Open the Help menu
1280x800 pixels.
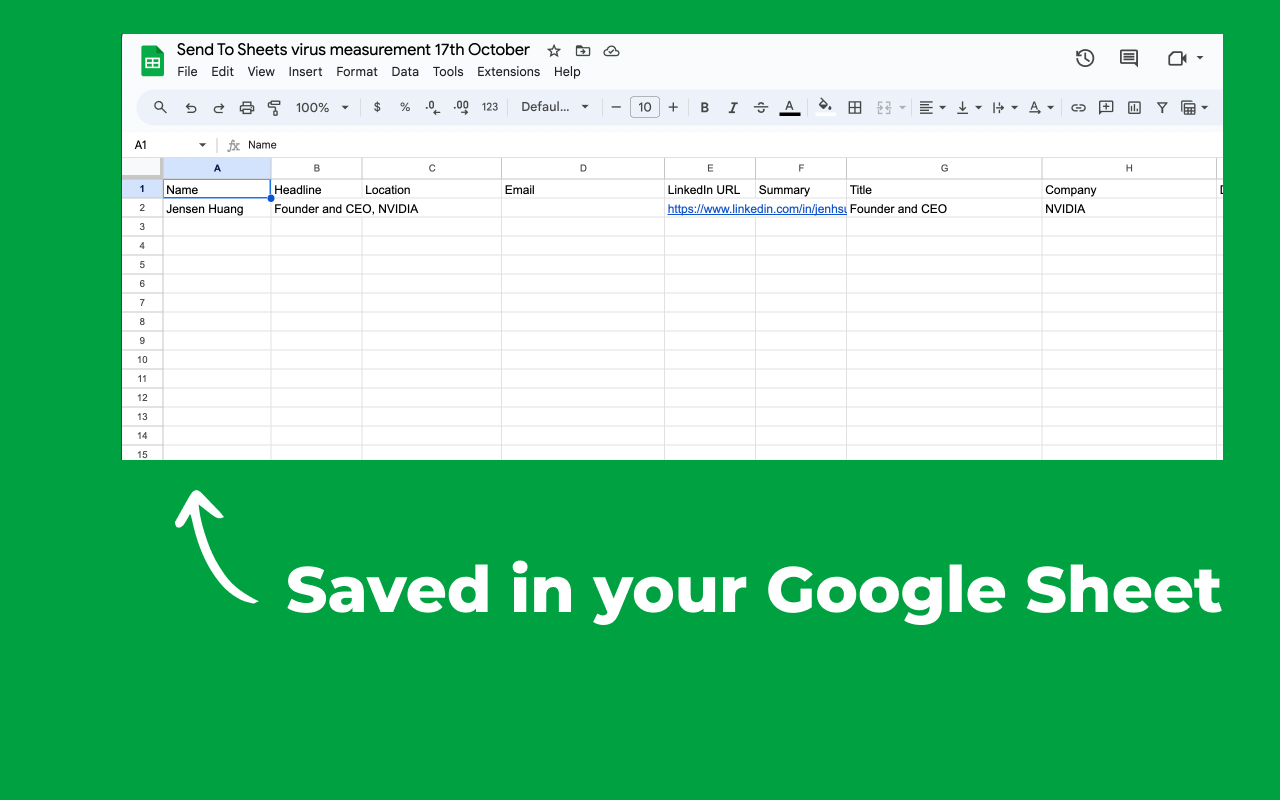(x=567, y=72)
